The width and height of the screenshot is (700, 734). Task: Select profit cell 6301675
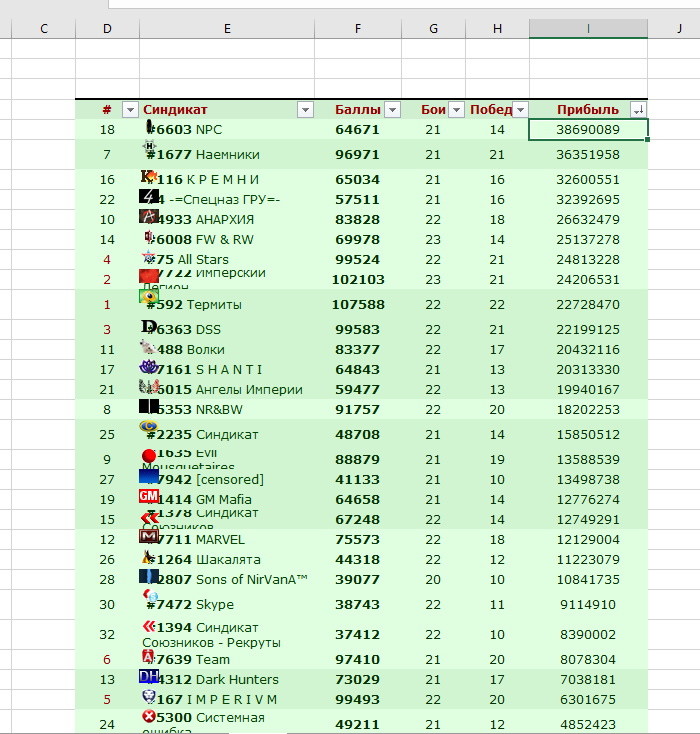tap(588, 699)
